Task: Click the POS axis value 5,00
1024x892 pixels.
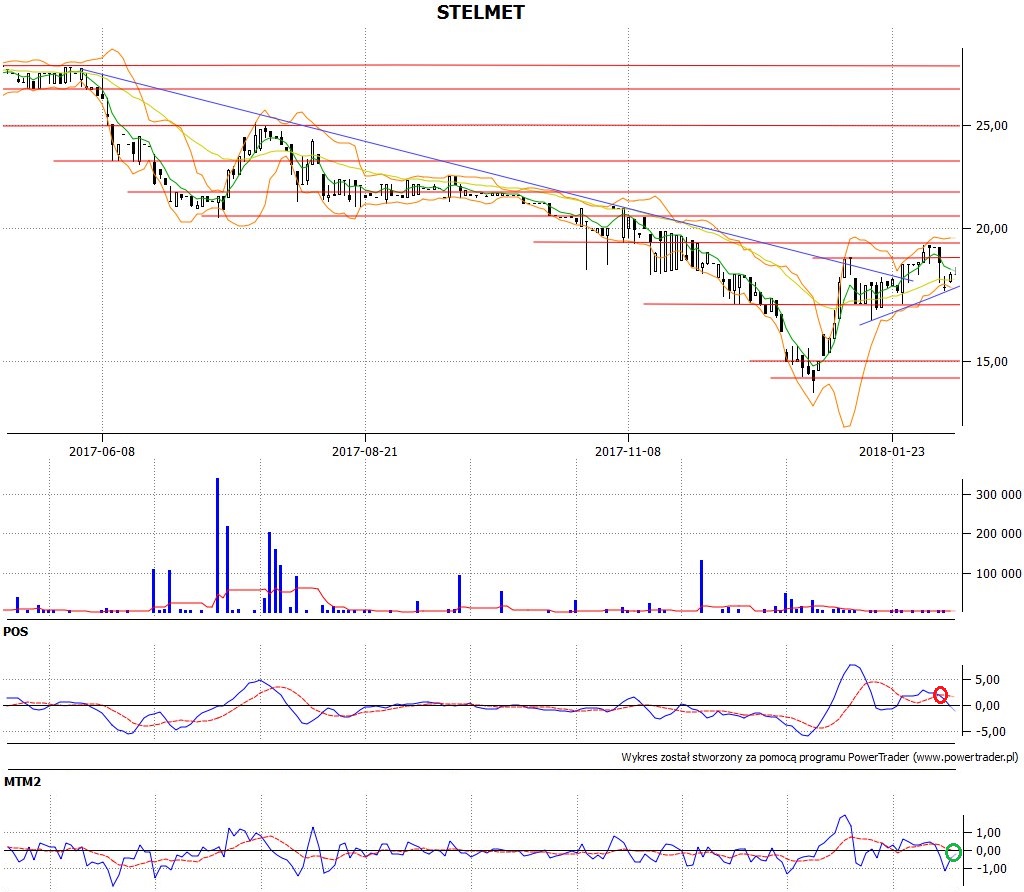Action: [x=987, y=680]
